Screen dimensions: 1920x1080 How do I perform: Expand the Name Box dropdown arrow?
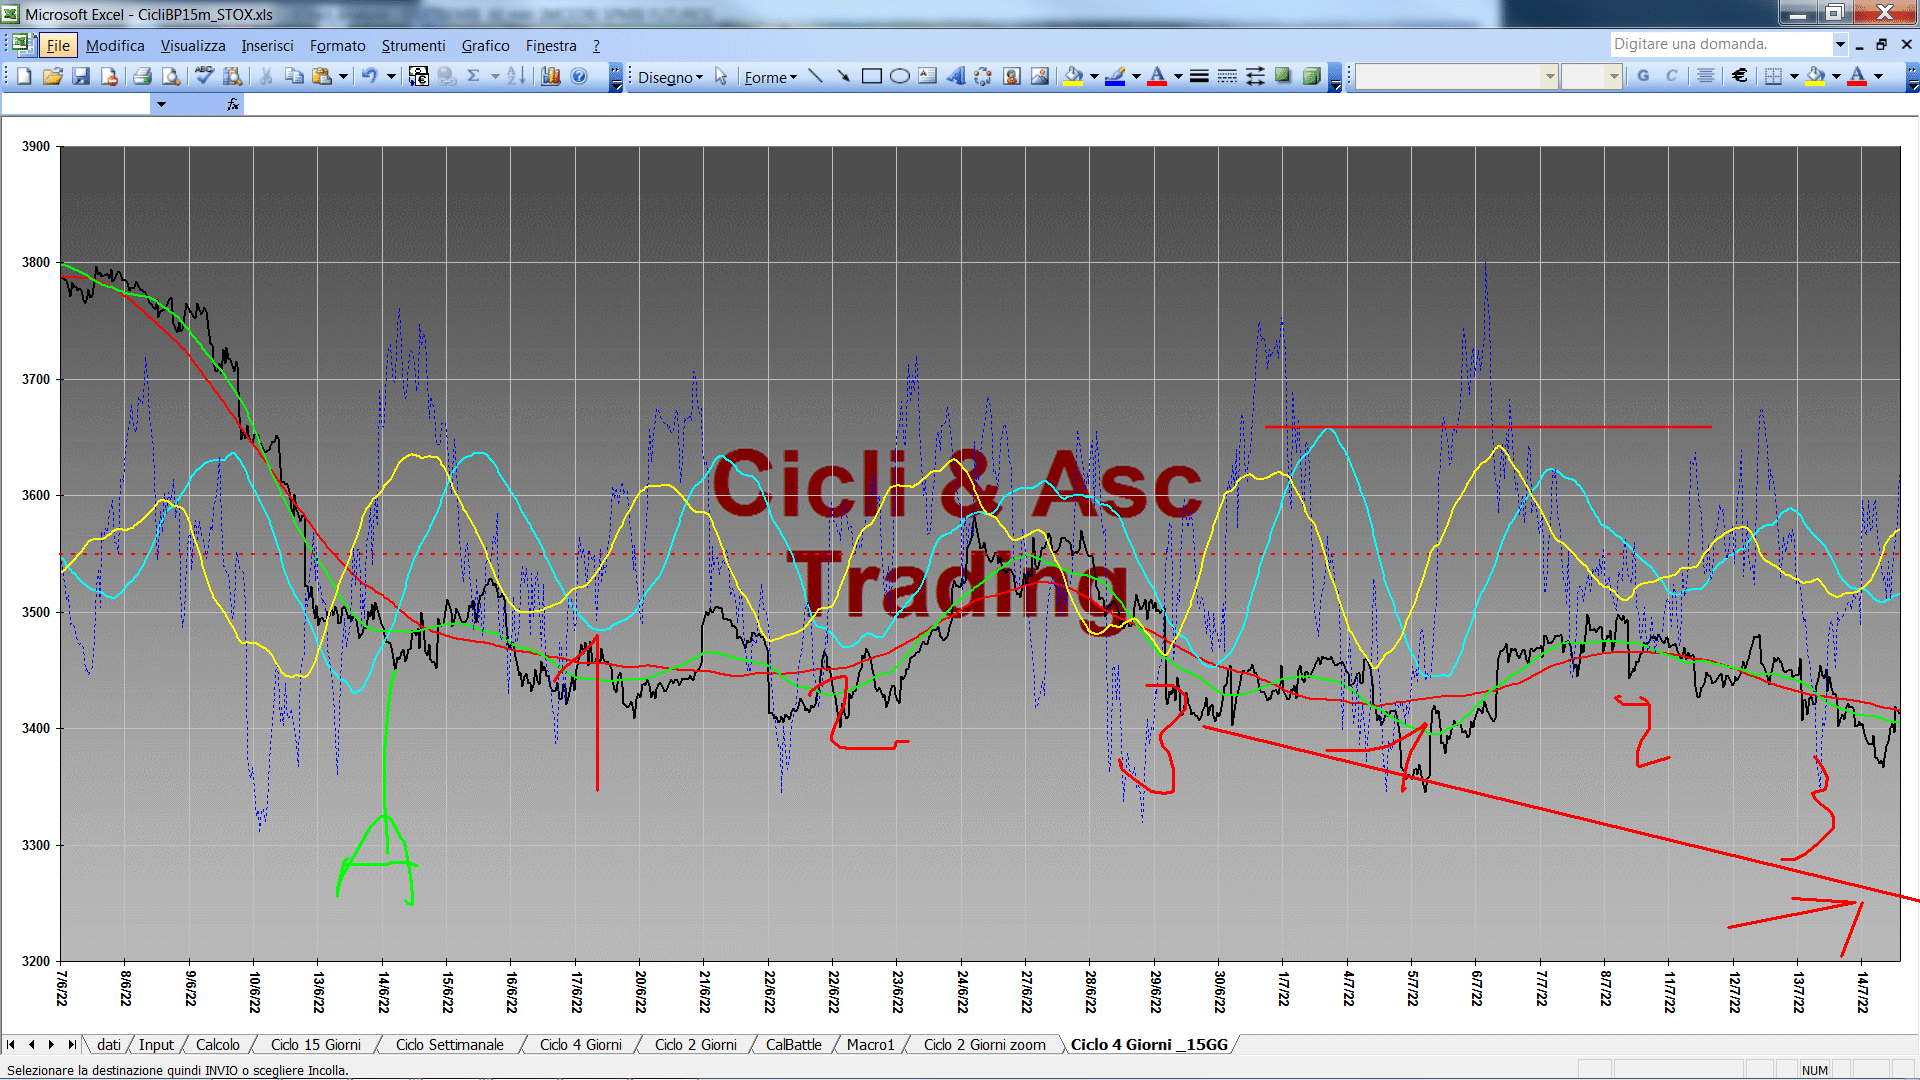tap(161, 104)
